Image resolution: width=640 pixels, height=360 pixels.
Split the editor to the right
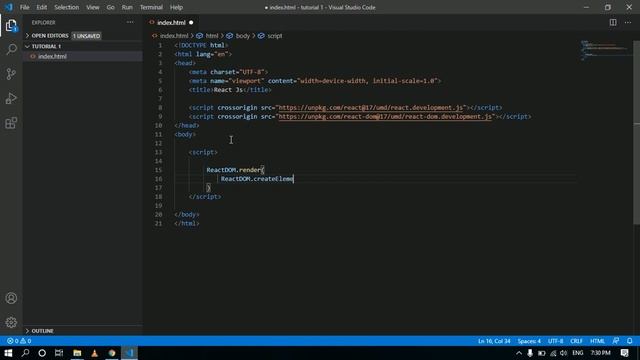point(613,22)
